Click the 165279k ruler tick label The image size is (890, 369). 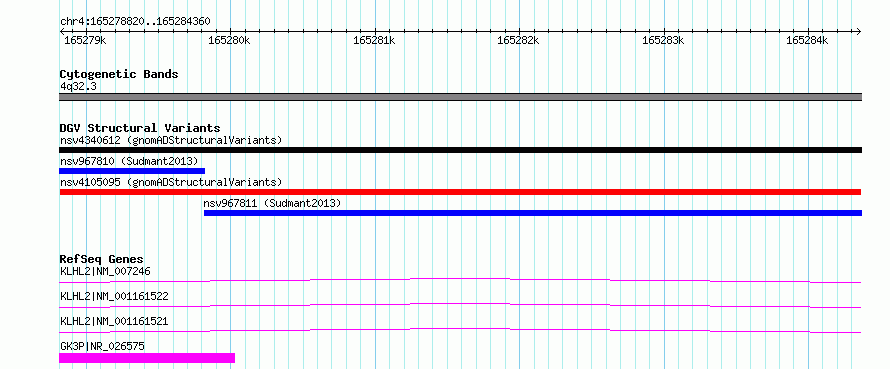coord(85,40)
